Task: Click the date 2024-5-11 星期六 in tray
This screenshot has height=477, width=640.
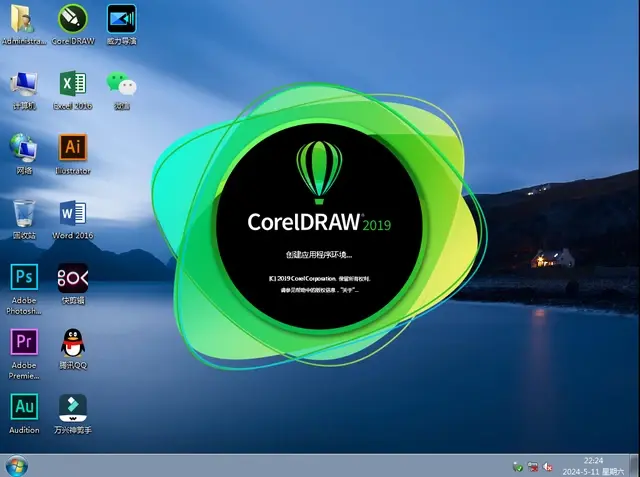Action: click(593, 472)
